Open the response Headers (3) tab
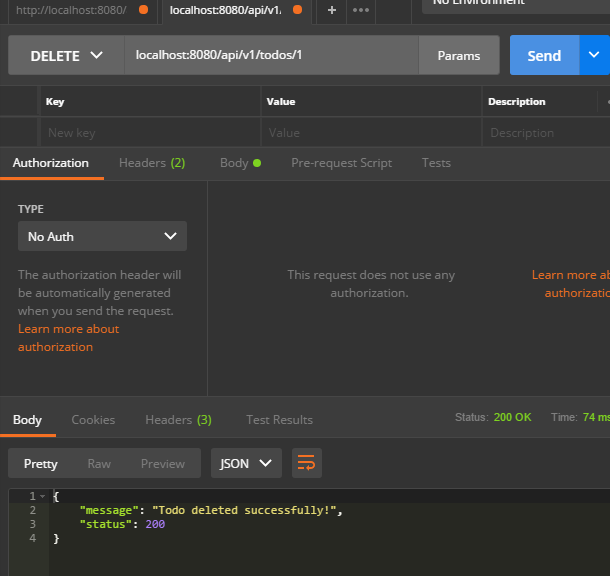This screenshot has height=576, width=610. coord(178,420)
